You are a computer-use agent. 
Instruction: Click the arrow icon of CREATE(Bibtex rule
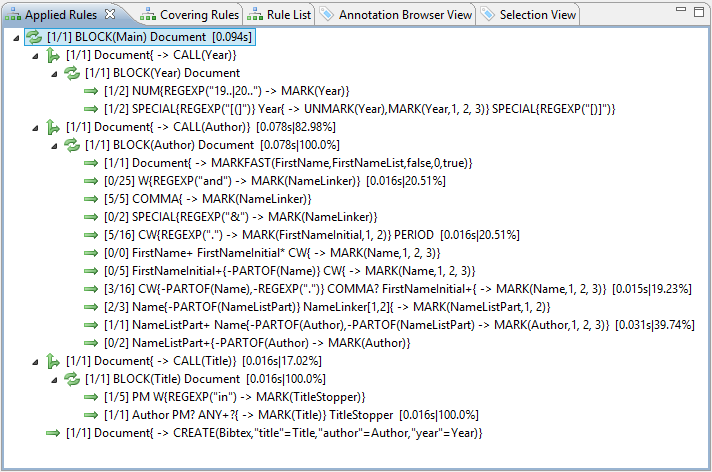[53, 433]
